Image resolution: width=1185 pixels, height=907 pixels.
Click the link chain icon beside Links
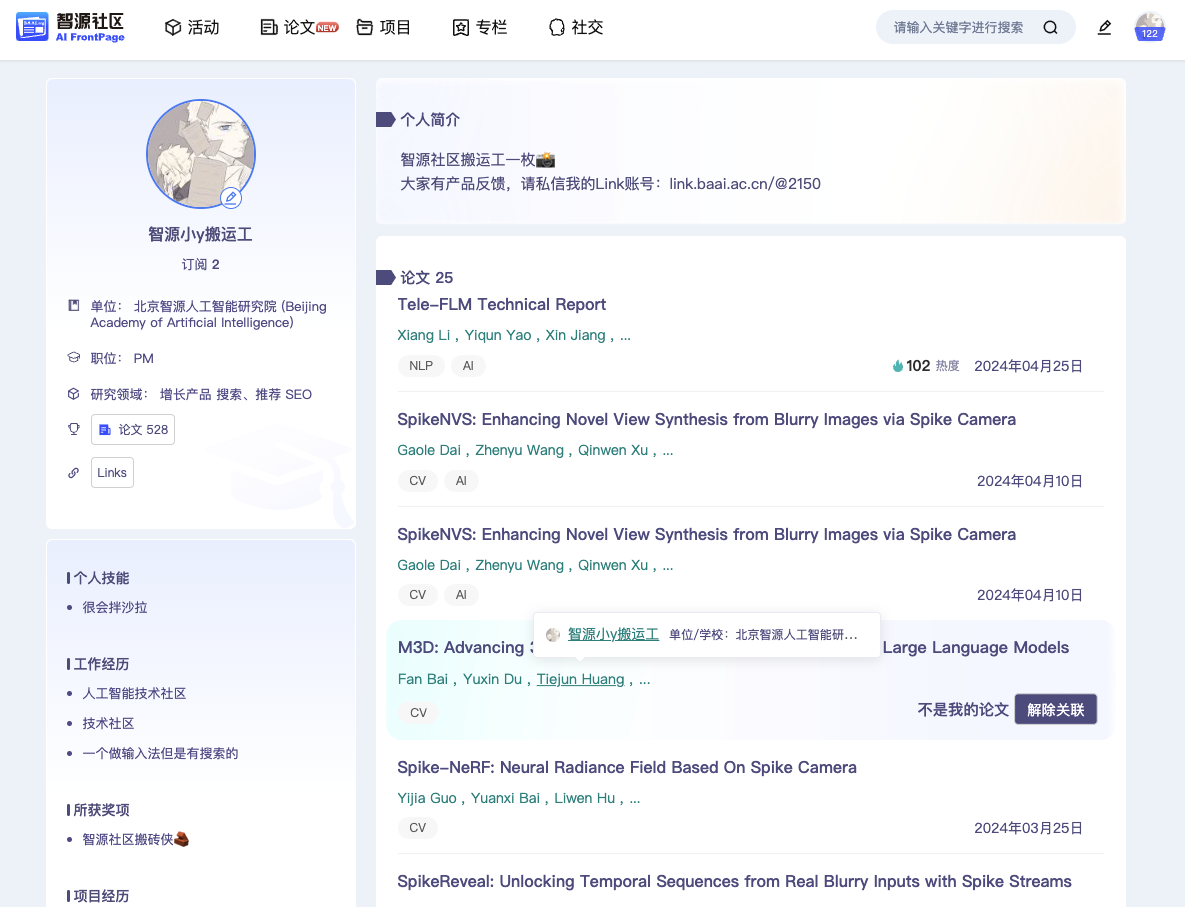pyautogui.click(x=73, y=473)
